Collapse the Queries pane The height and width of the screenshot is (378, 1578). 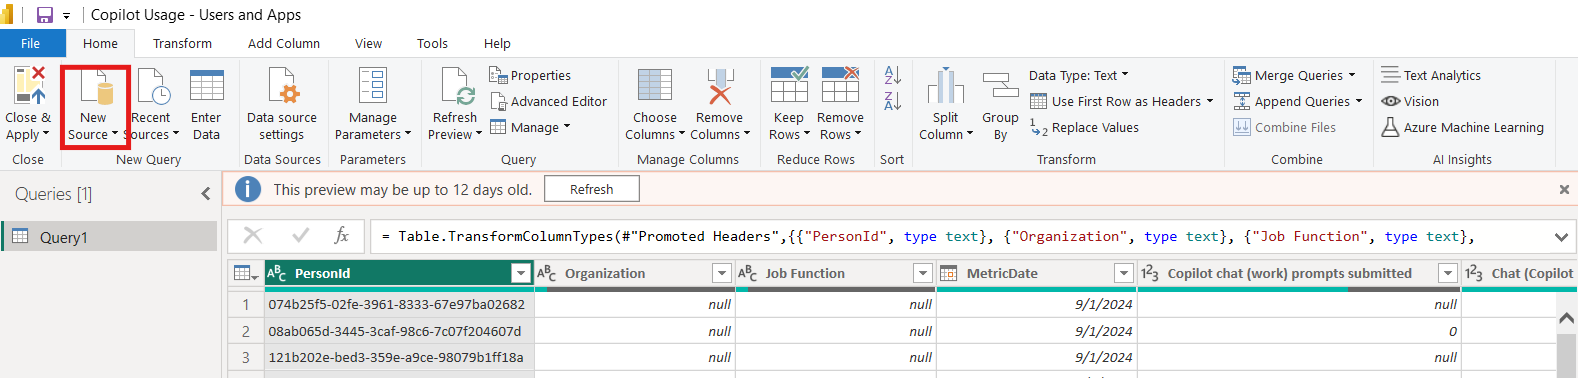pos(205,194)
